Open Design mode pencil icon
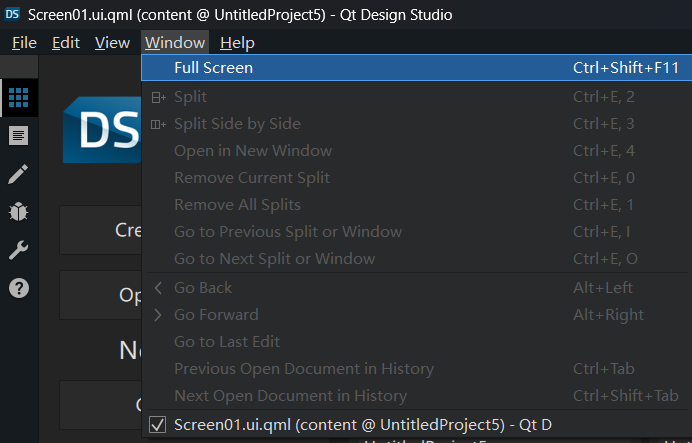The height and width of the screenshot is (443, 692). [18, 174]
